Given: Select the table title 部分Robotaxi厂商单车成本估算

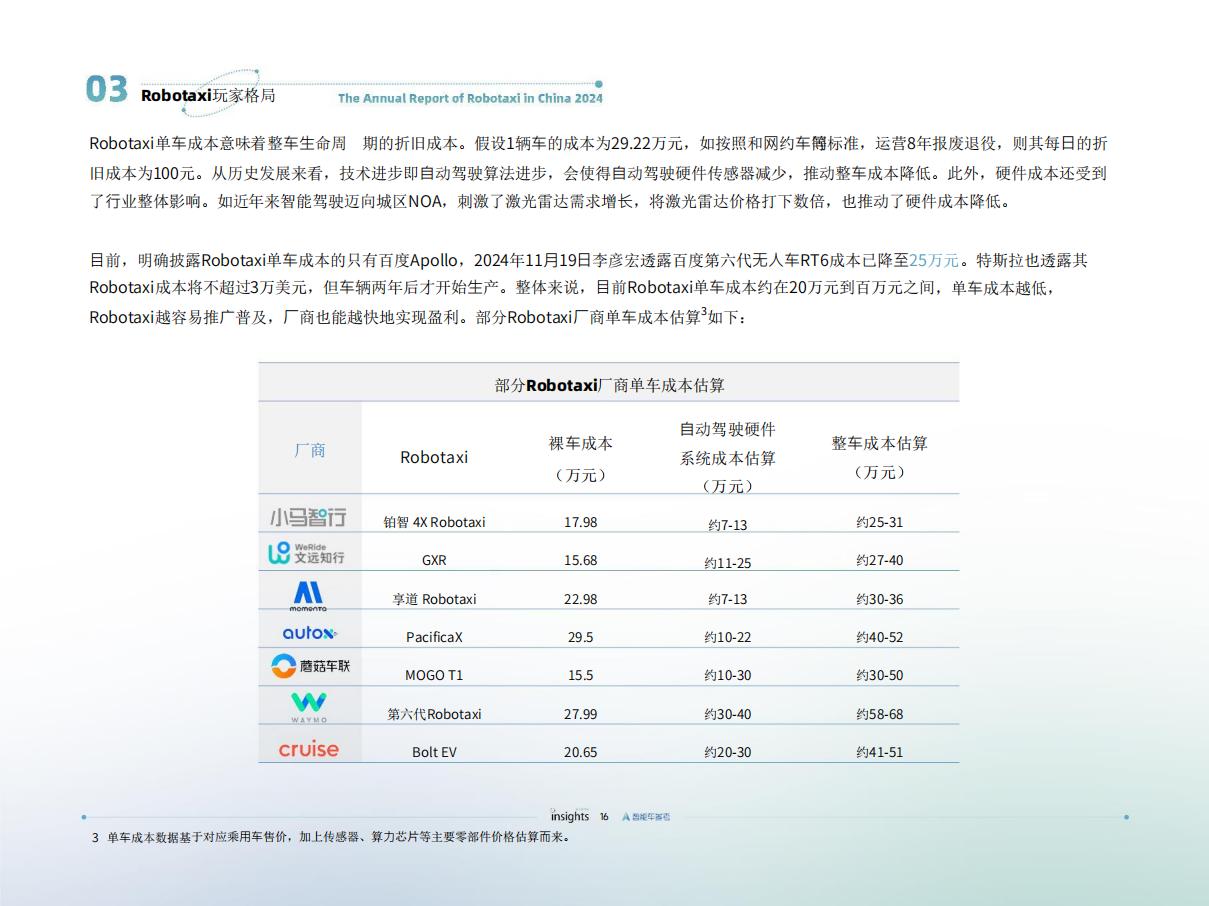Looking at the screenshot, I should click(x=609, y=385).
